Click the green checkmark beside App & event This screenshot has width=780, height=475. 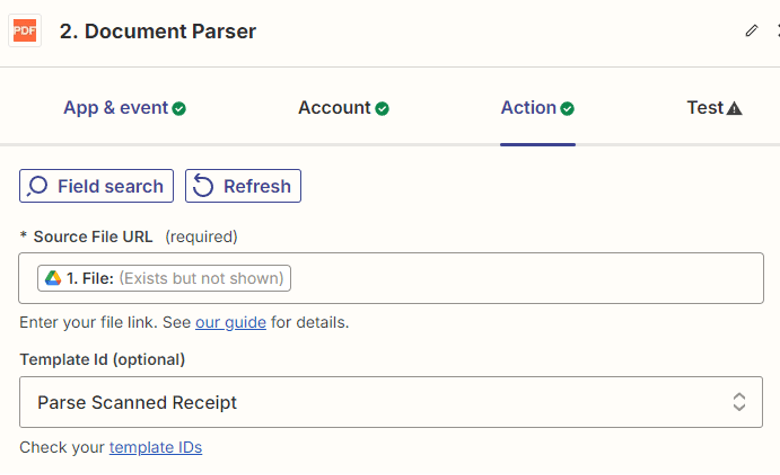click(x=179, y=108)
